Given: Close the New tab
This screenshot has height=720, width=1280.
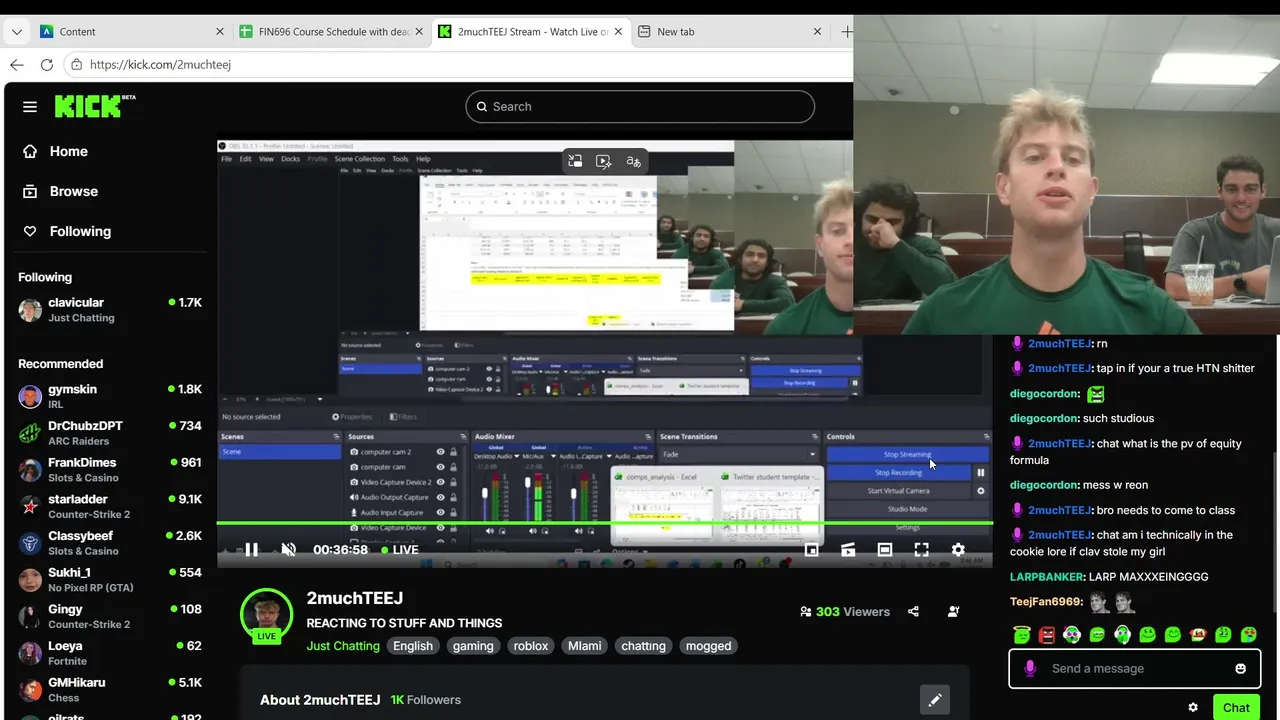Looking at the screenshot, I should (x=817, y=32).
